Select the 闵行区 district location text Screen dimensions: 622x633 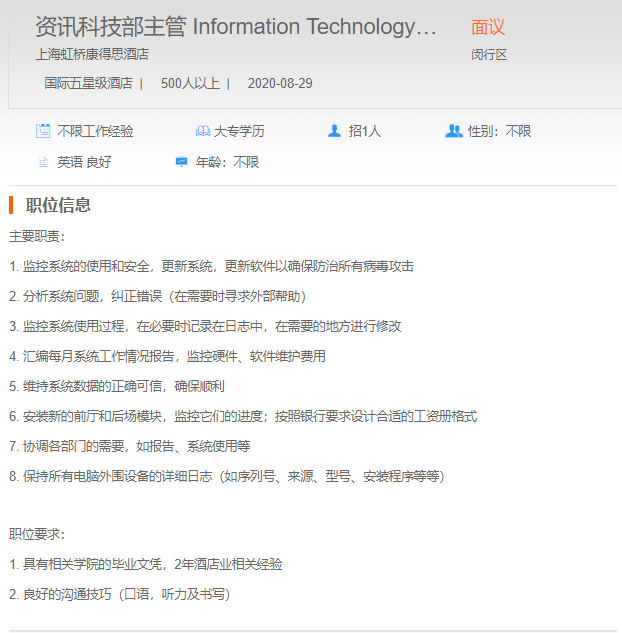coord(489,54)
